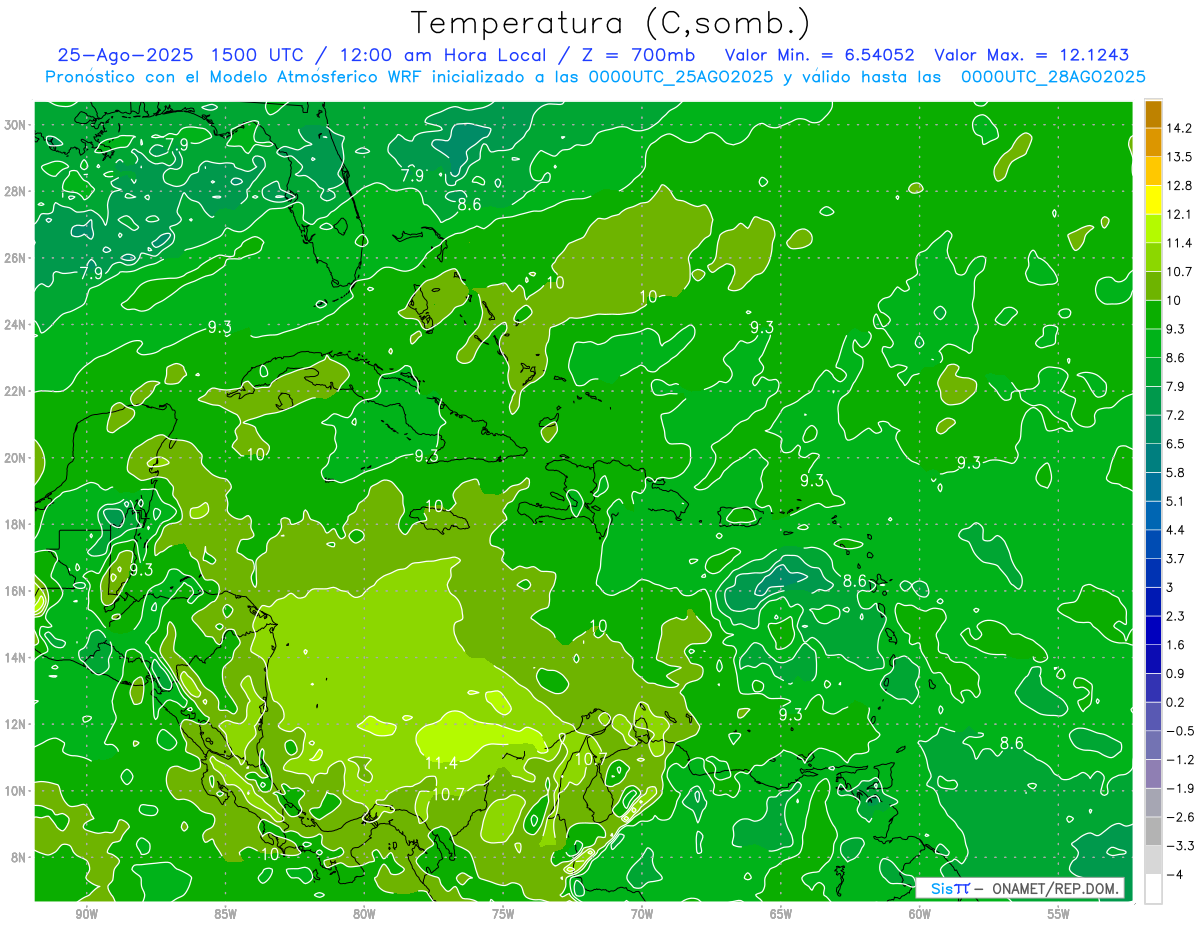1200x927 pixels.
Task: Click the '80W' longitude axis label
Action: 364,914
